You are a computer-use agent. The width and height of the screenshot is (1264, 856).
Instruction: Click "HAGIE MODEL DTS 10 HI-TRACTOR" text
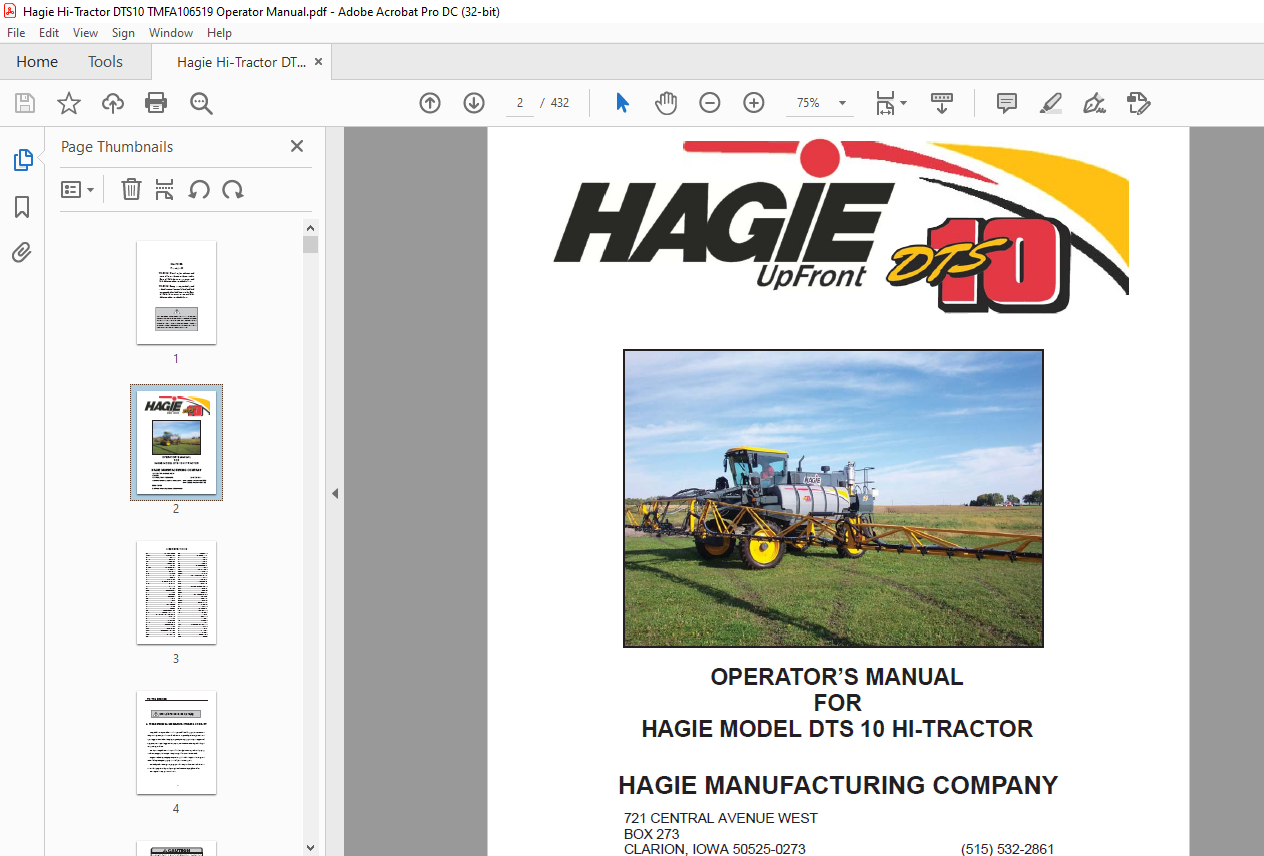[x=837, y=729]
